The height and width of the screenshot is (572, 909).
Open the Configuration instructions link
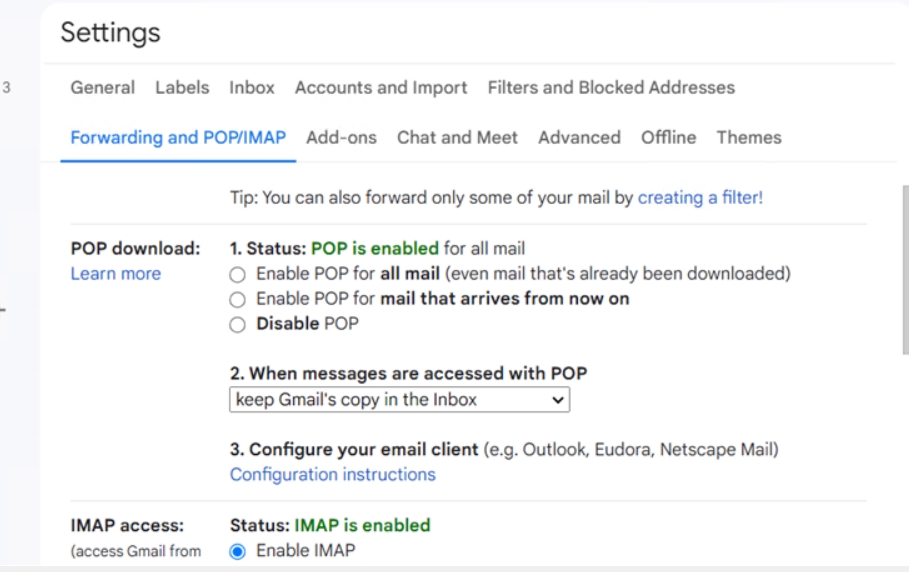[333, 475]
